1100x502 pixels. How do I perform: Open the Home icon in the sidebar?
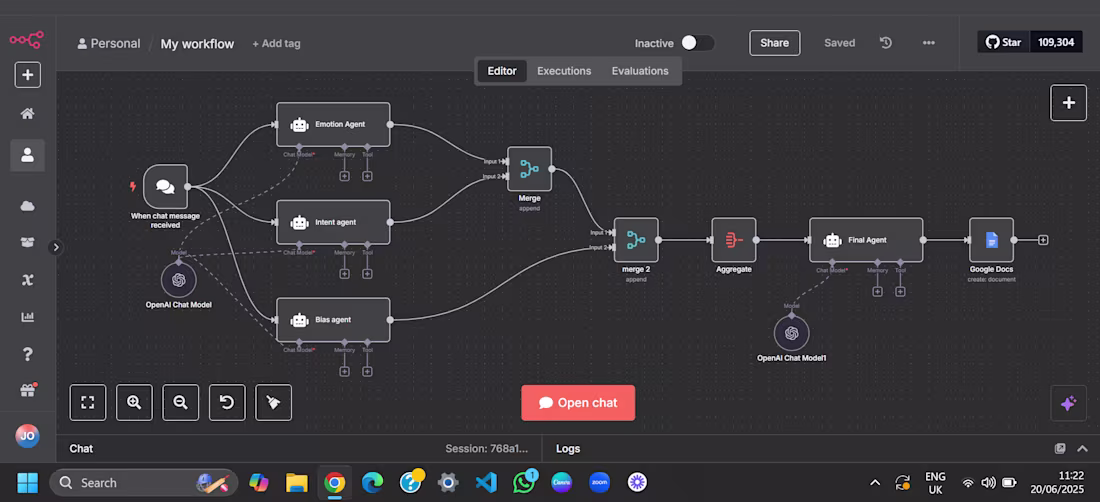coord(27,114)
